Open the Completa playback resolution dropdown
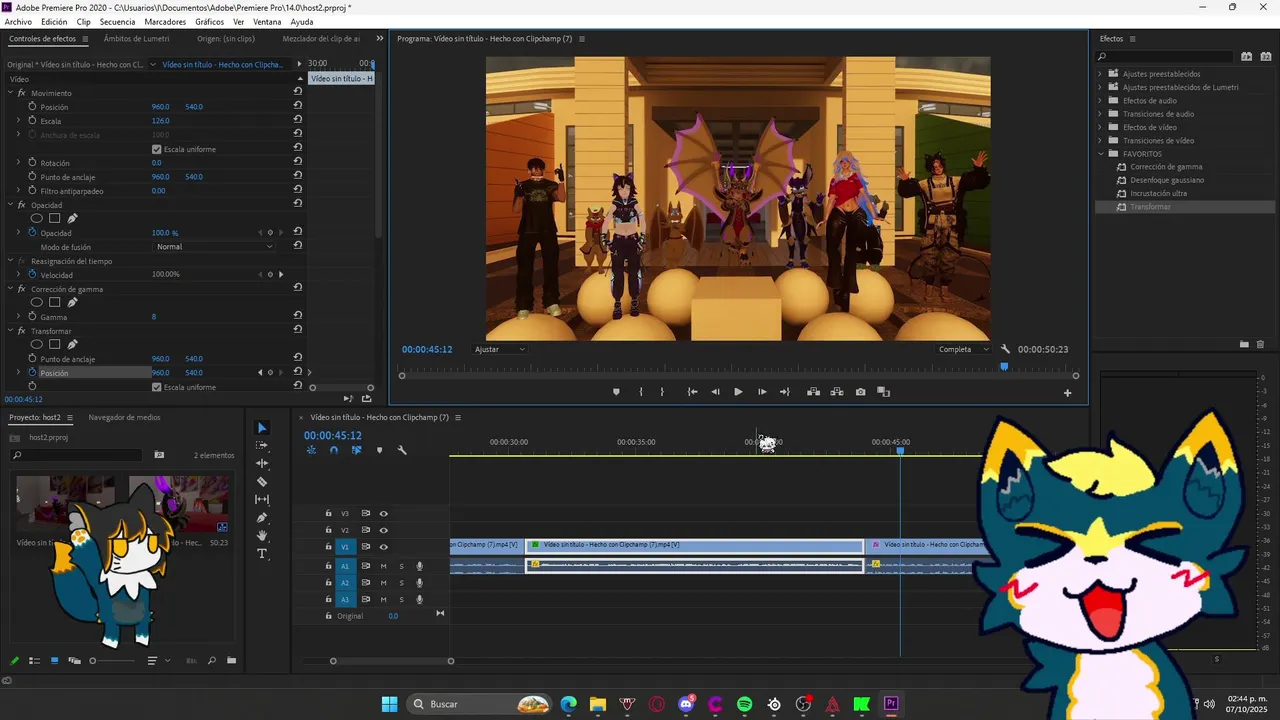This screenshot has height=720, width=1280. click(x=963, y=349)
